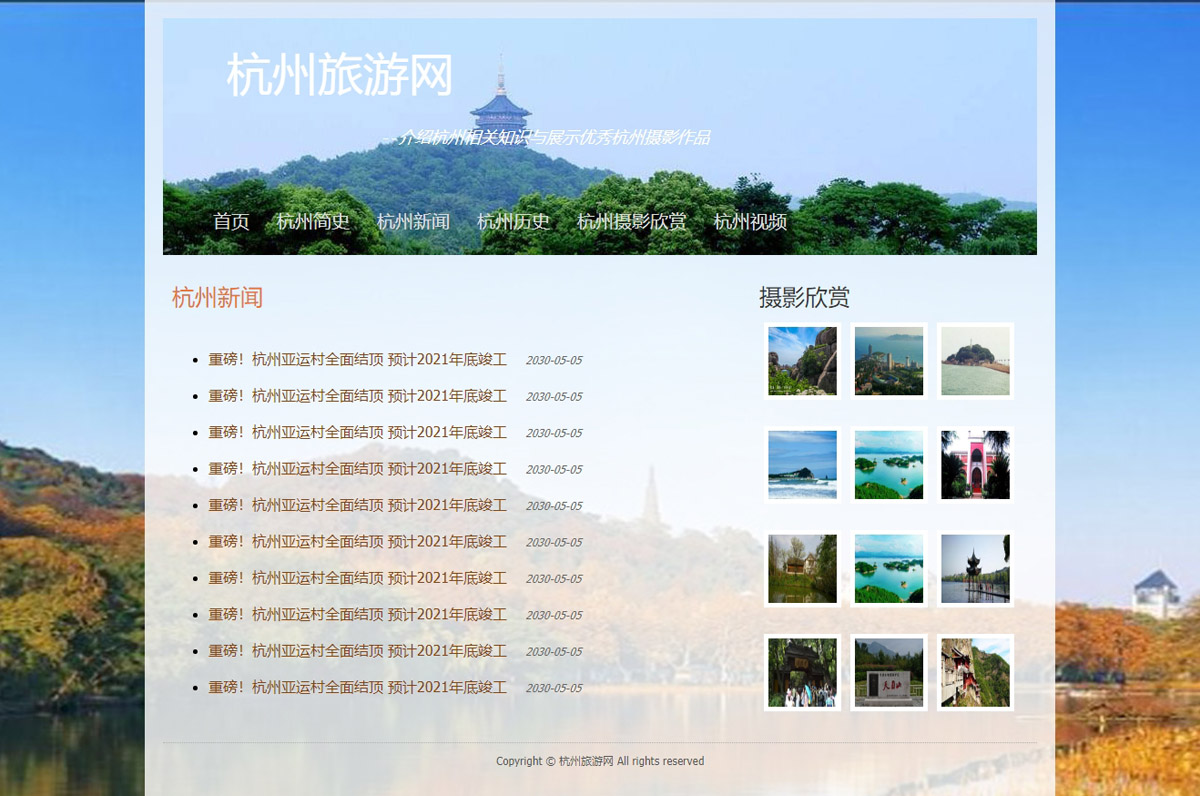Open the 首页 navigation item
Viewport: 1200px width, 796px height.
[231, 221]
